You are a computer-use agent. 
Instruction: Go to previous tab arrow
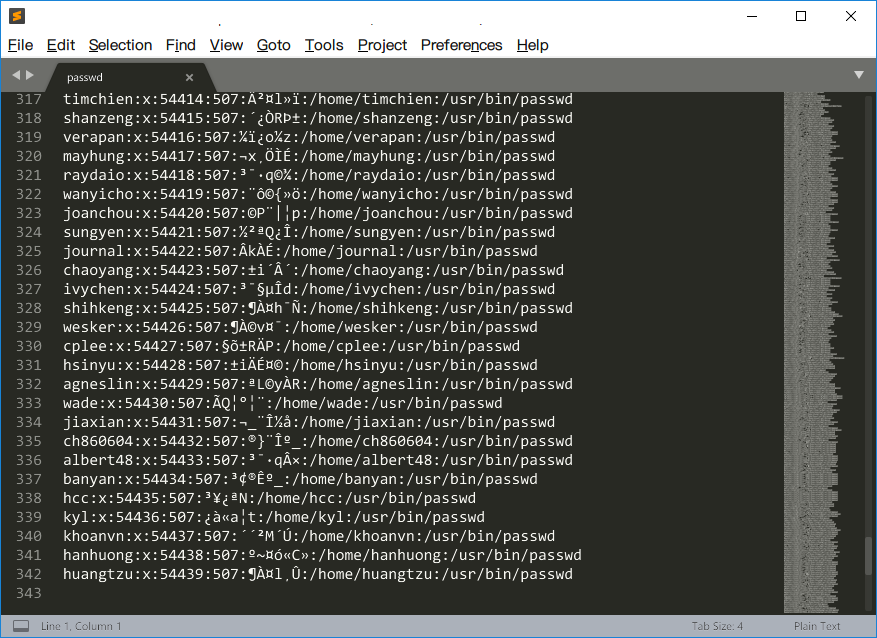[16, 75]
